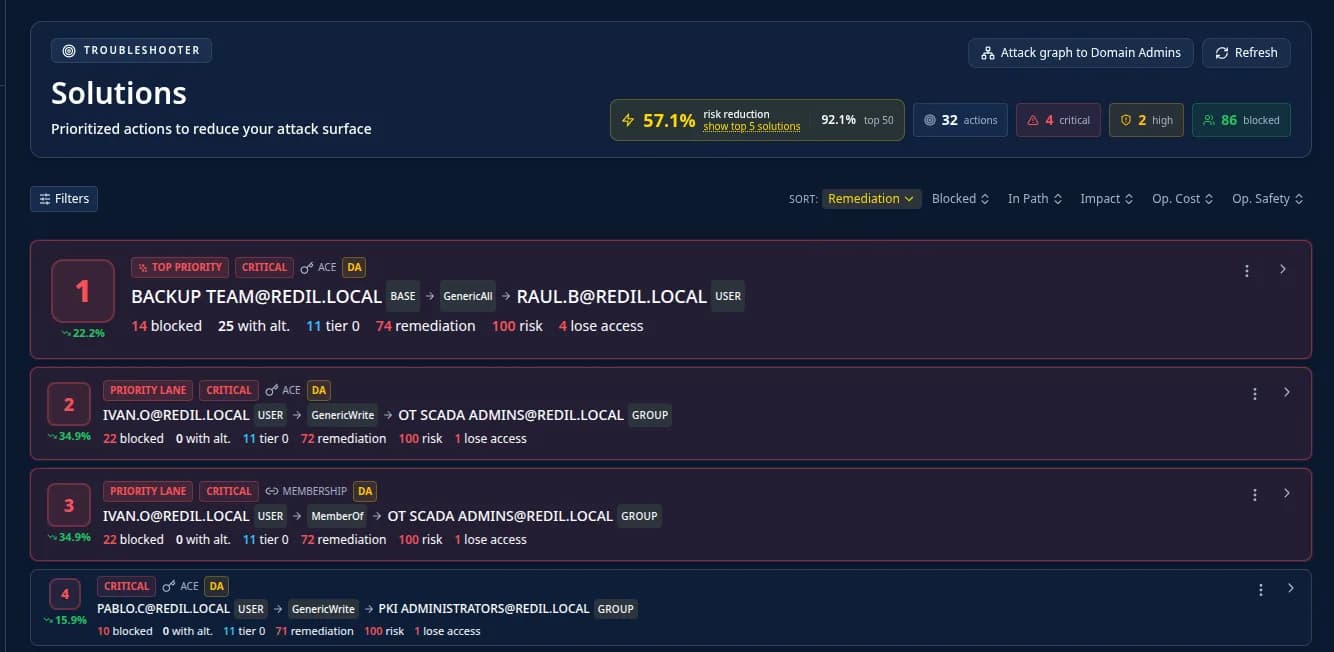The height and width of the screenshot is (652, 1334).
Task: Open three-dot menu for solution 3
Action: tap(1255, 495)
